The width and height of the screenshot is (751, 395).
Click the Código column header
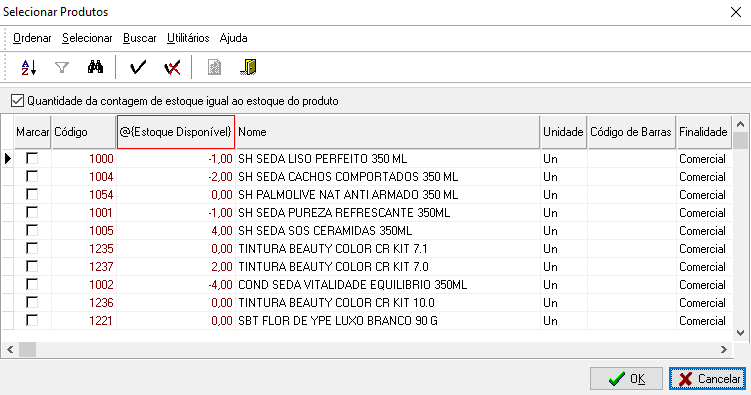[x=84, y=132]
